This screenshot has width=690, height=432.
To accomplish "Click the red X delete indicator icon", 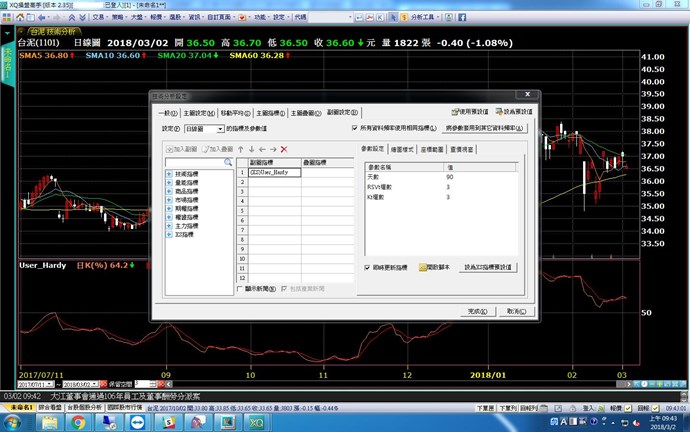I will [284, 148].
